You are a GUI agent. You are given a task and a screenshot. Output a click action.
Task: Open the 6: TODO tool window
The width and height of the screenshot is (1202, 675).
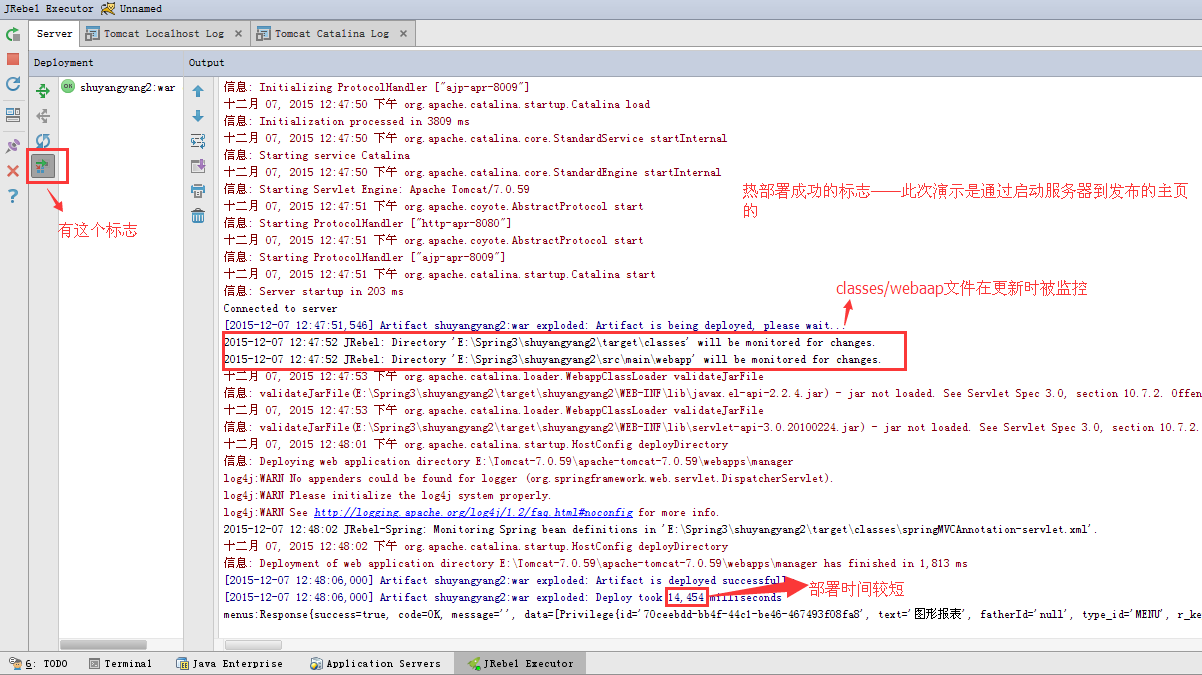38,663
